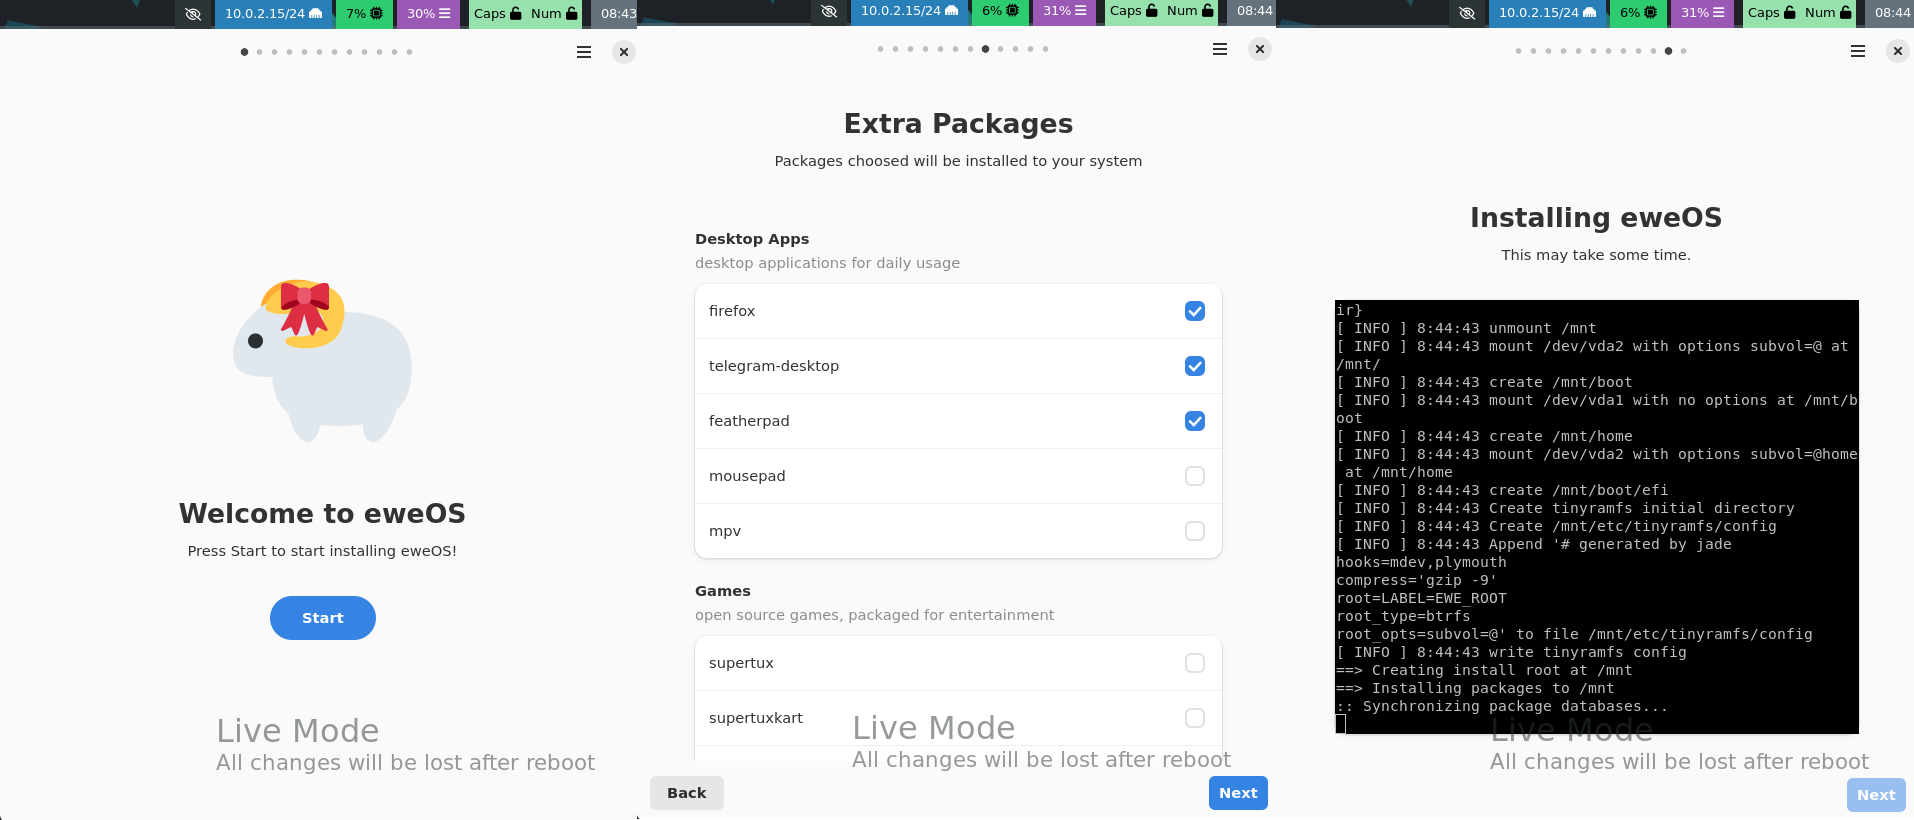Enable the supertuxkart game checkbox
The height and width of the screenshot is (820, 1914).
coord(1194,718)
